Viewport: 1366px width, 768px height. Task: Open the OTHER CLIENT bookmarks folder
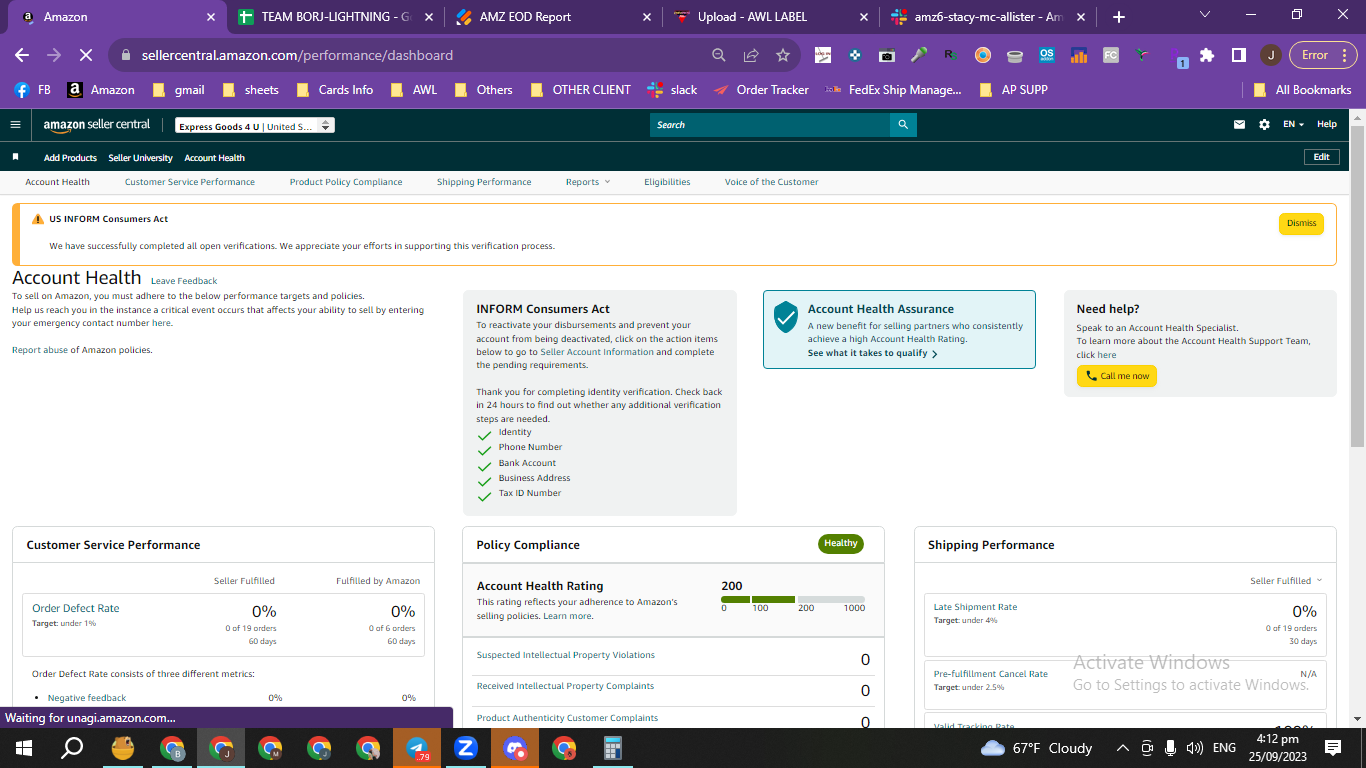pyautogui.click(x=580, y=90)
